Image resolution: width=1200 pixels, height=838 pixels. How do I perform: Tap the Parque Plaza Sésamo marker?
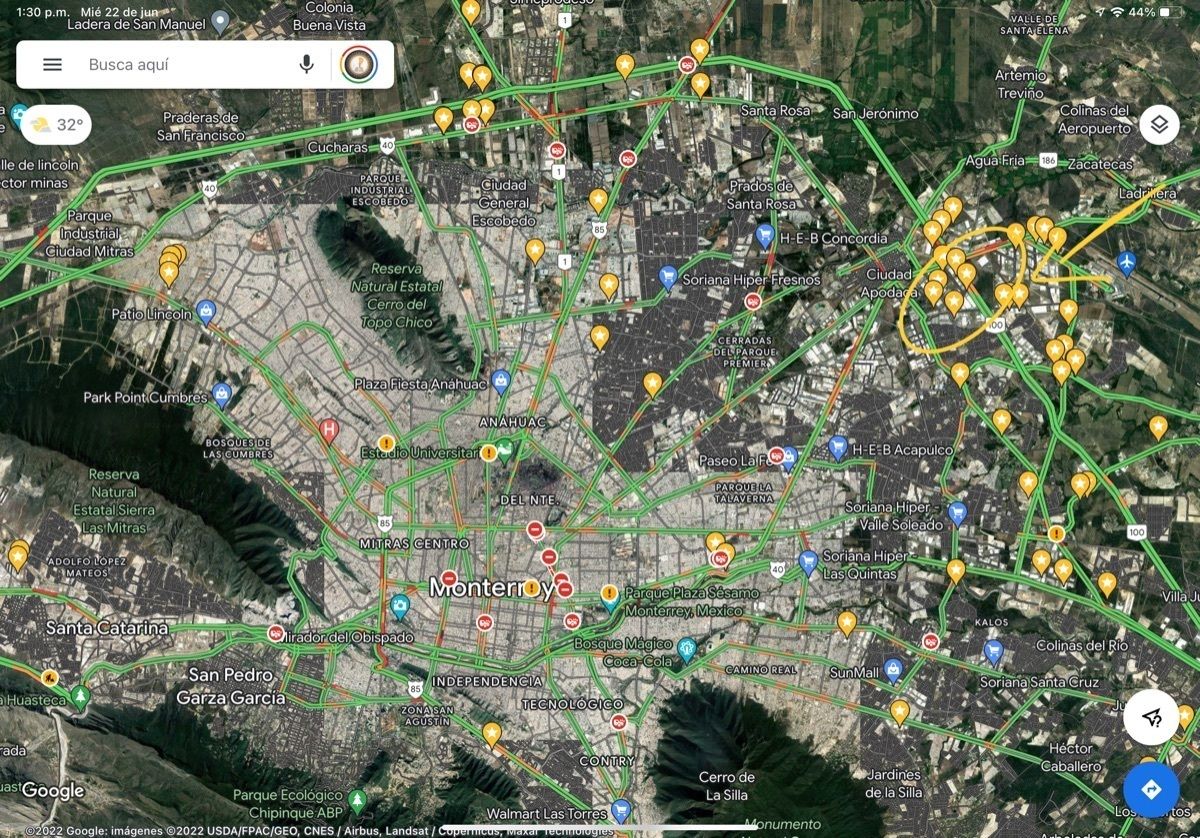[610, 597]
